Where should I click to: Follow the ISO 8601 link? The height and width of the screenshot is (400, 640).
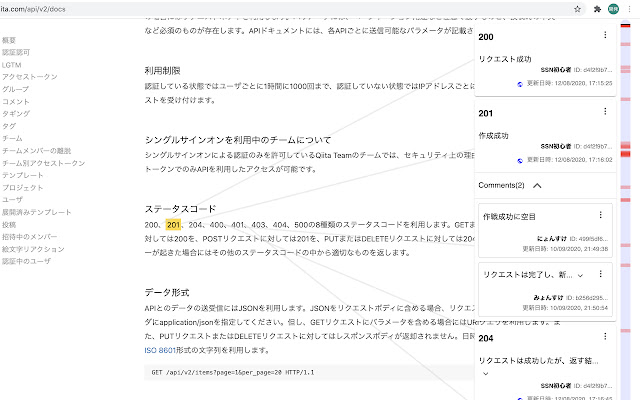click(160, 350)
